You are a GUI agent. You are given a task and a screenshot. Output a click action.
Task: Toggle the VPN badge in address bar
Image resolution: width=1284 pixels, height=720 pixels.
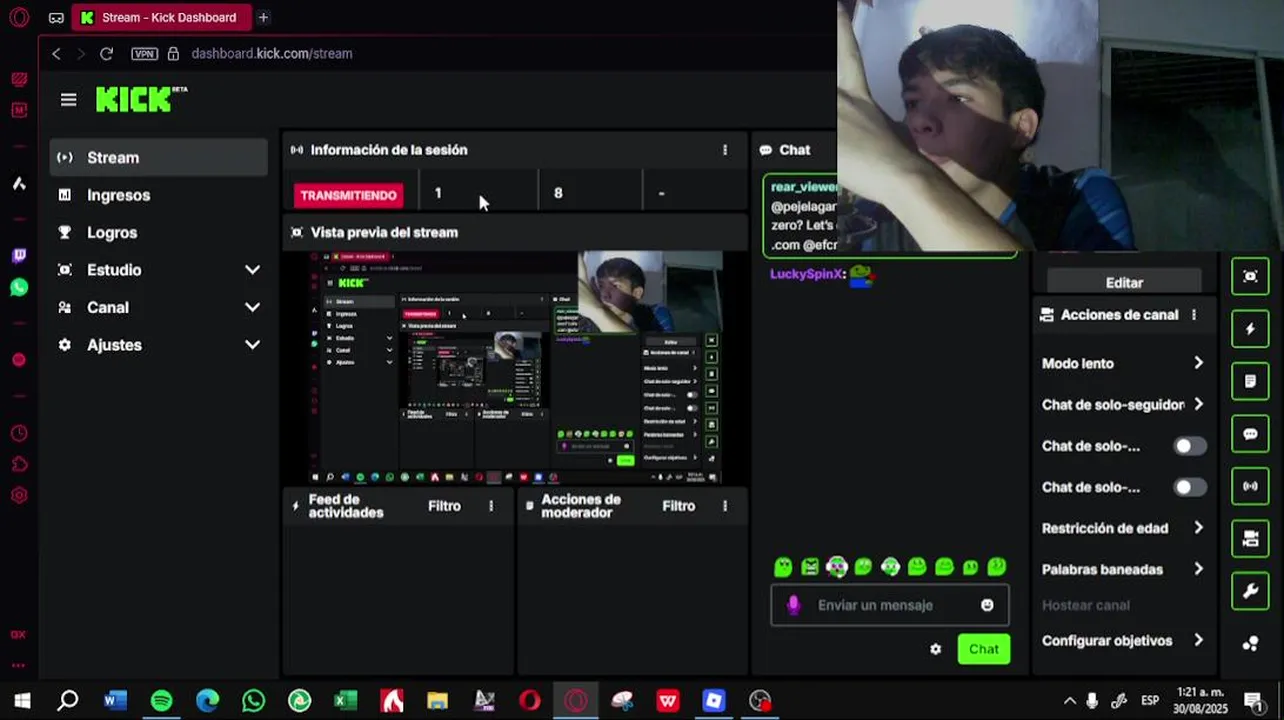click(144, 53)
